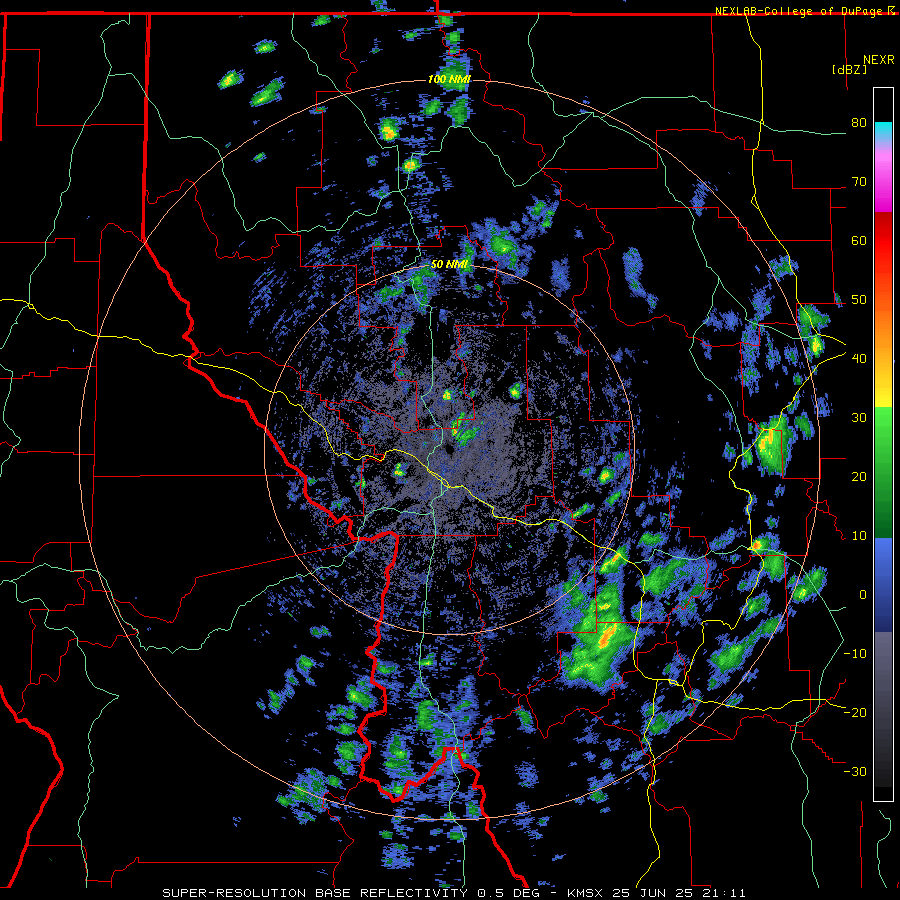Pick the red band of the color bar

click(x=883, y=241)
